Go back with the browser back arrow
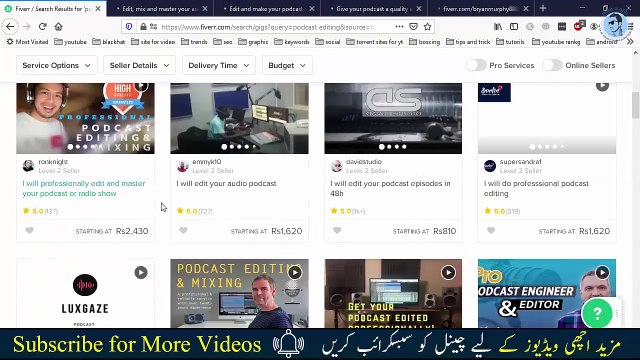The width and height of the screenshot is (640, 360). (x=10, y=27)
